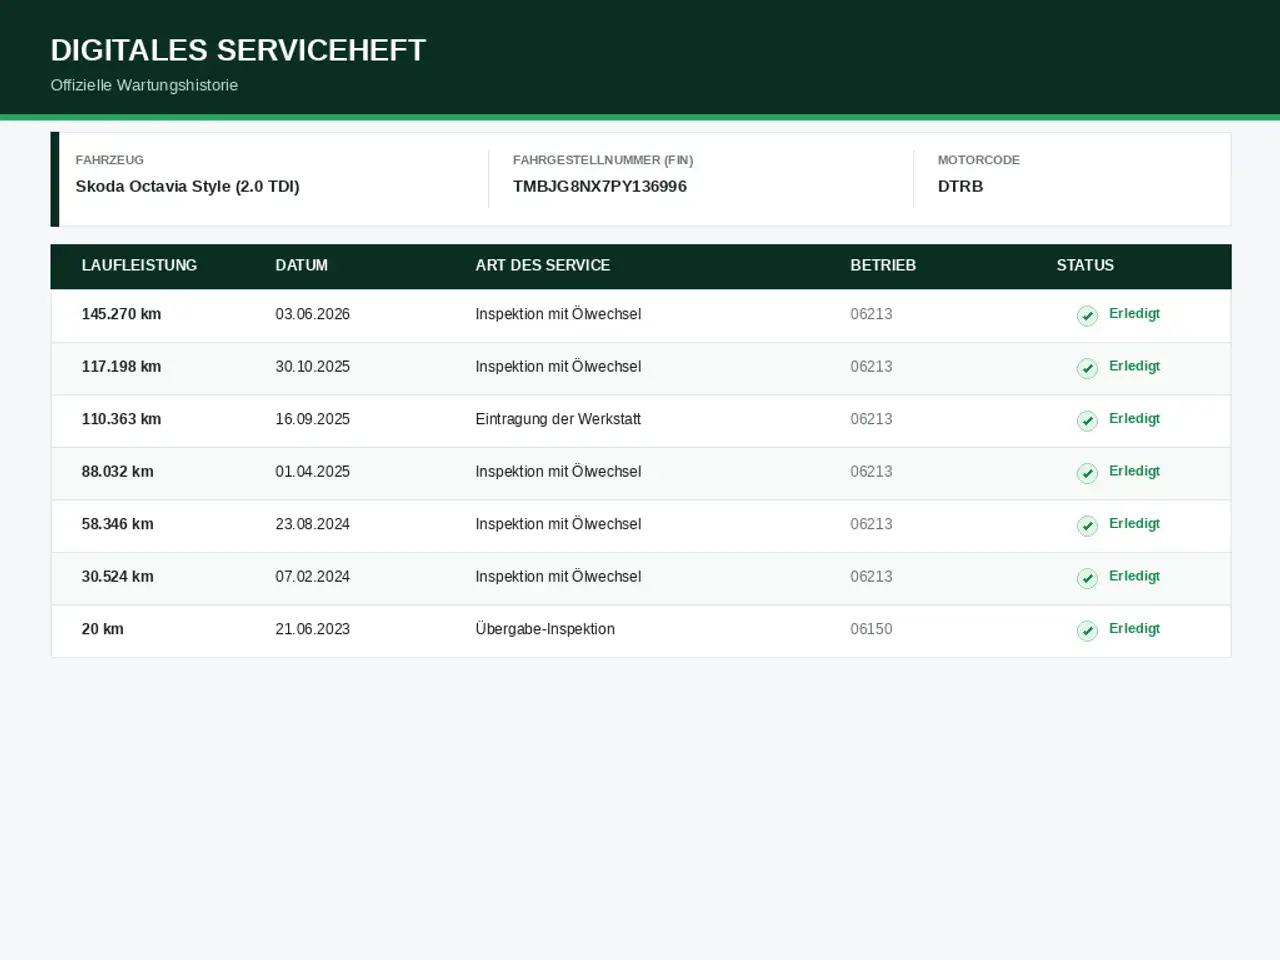
Task: Click the Skoda Octavia Style vehicle name
Action: point(187,186)
